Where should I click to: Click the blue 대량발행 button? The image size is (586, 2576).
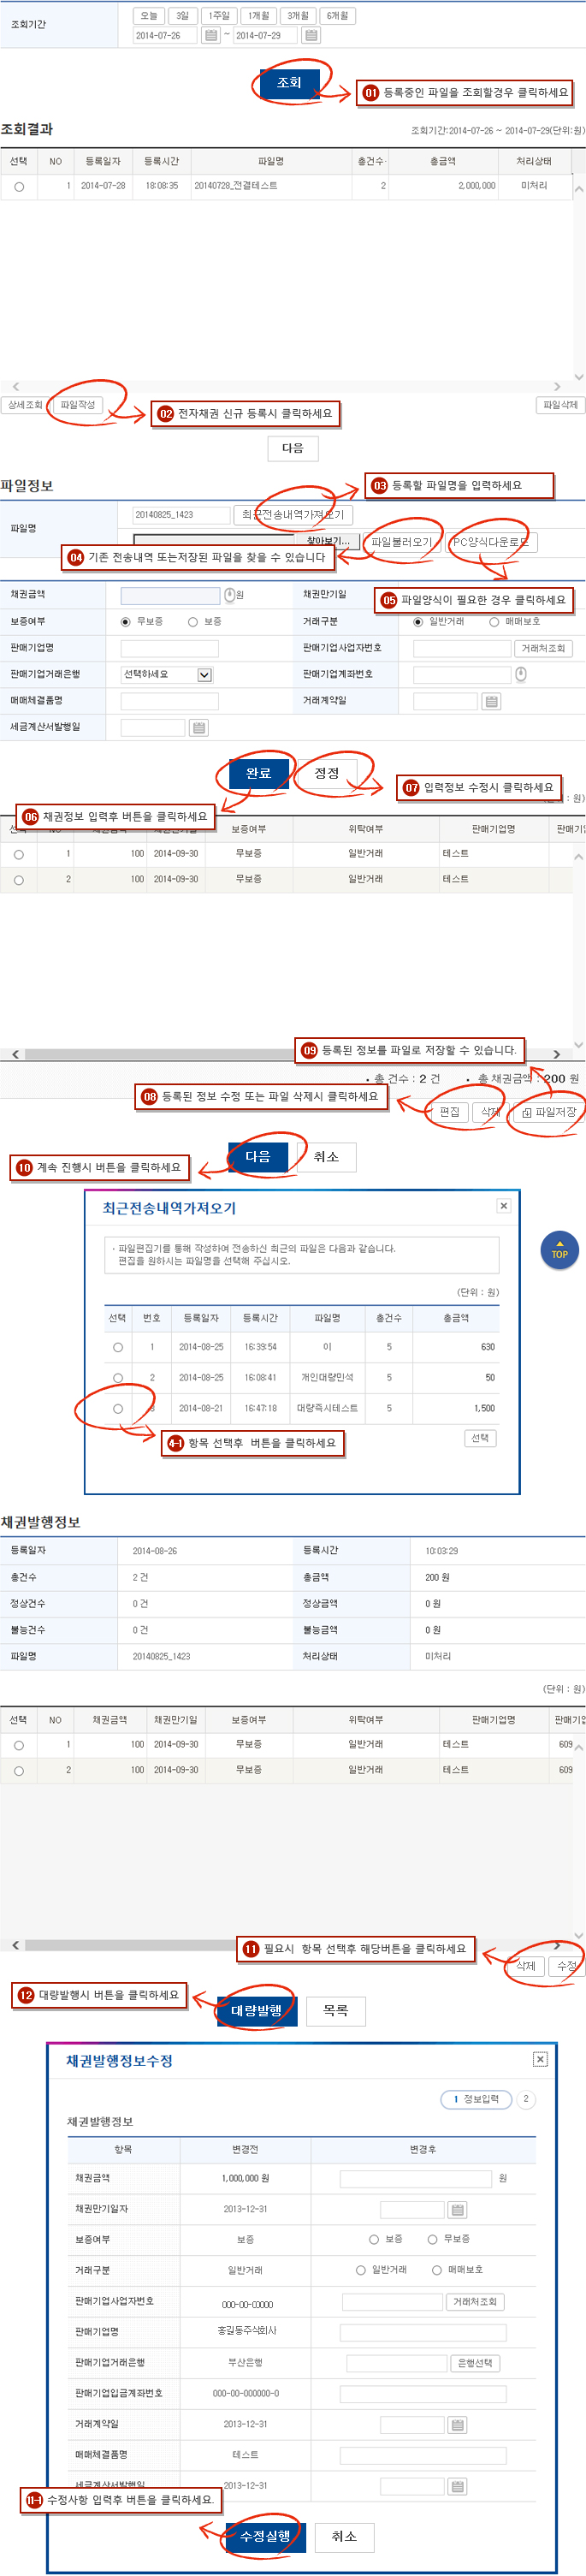click(257, 2011)
